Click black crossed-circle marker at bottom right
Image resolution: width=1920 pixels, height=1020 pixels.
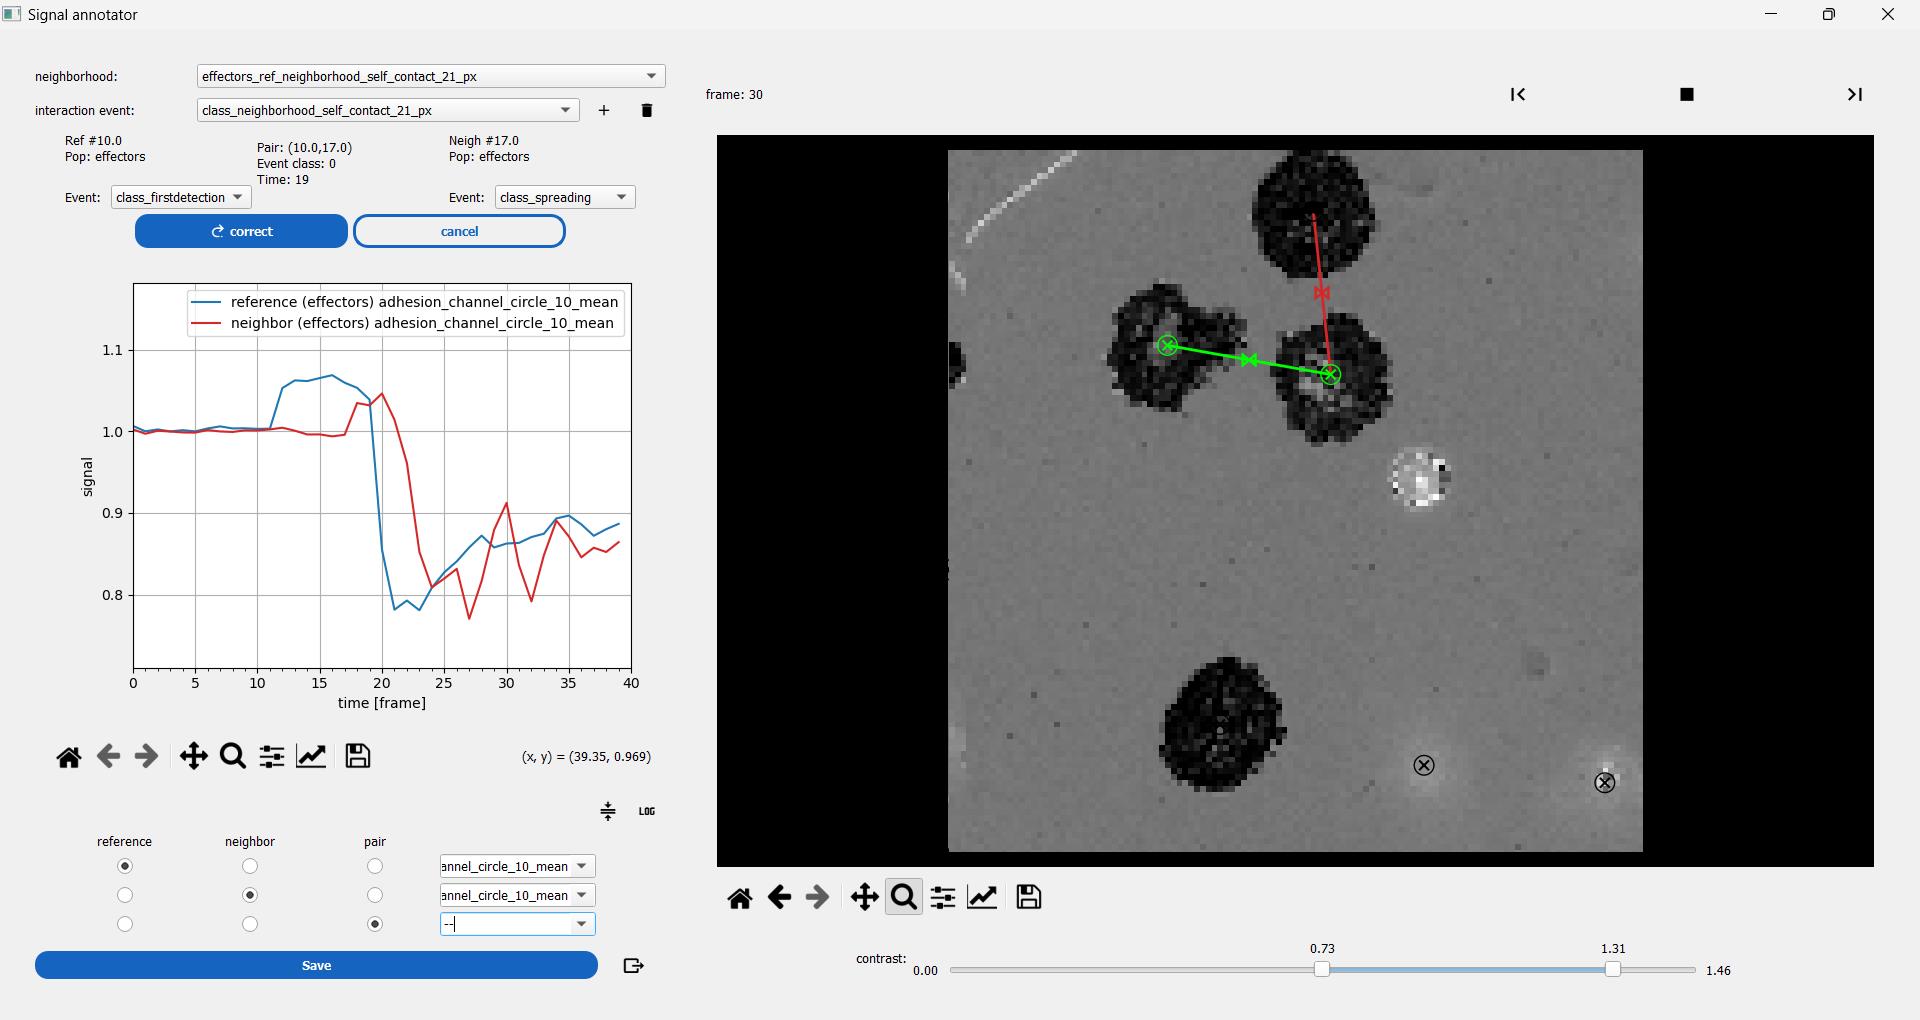tap(1605, 783)
